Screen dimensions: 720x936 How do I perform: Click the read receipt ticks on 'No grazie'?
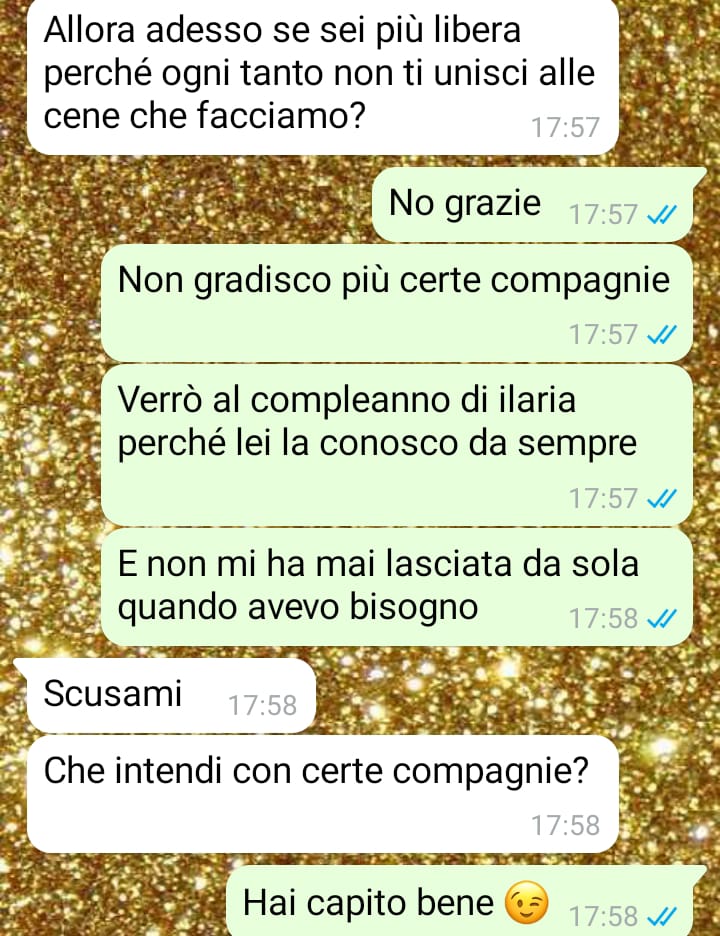click(x=662, y=214)
